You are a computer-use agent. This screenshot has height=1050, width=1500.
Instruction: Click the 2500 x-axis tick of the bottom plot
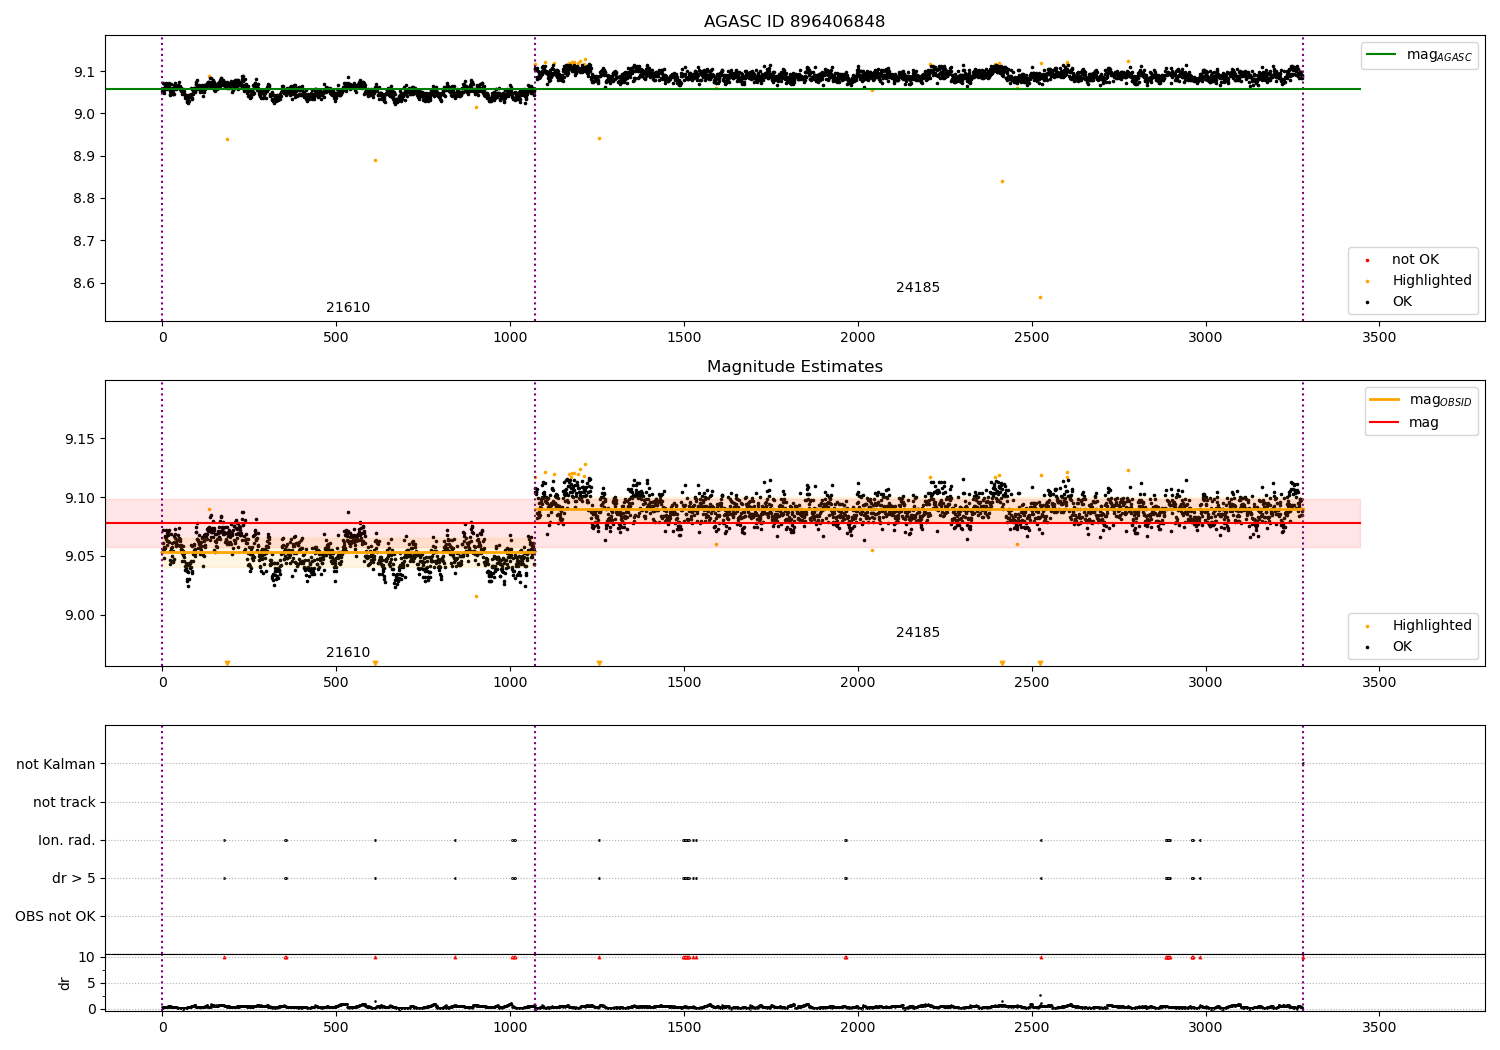point(1032,1027)
